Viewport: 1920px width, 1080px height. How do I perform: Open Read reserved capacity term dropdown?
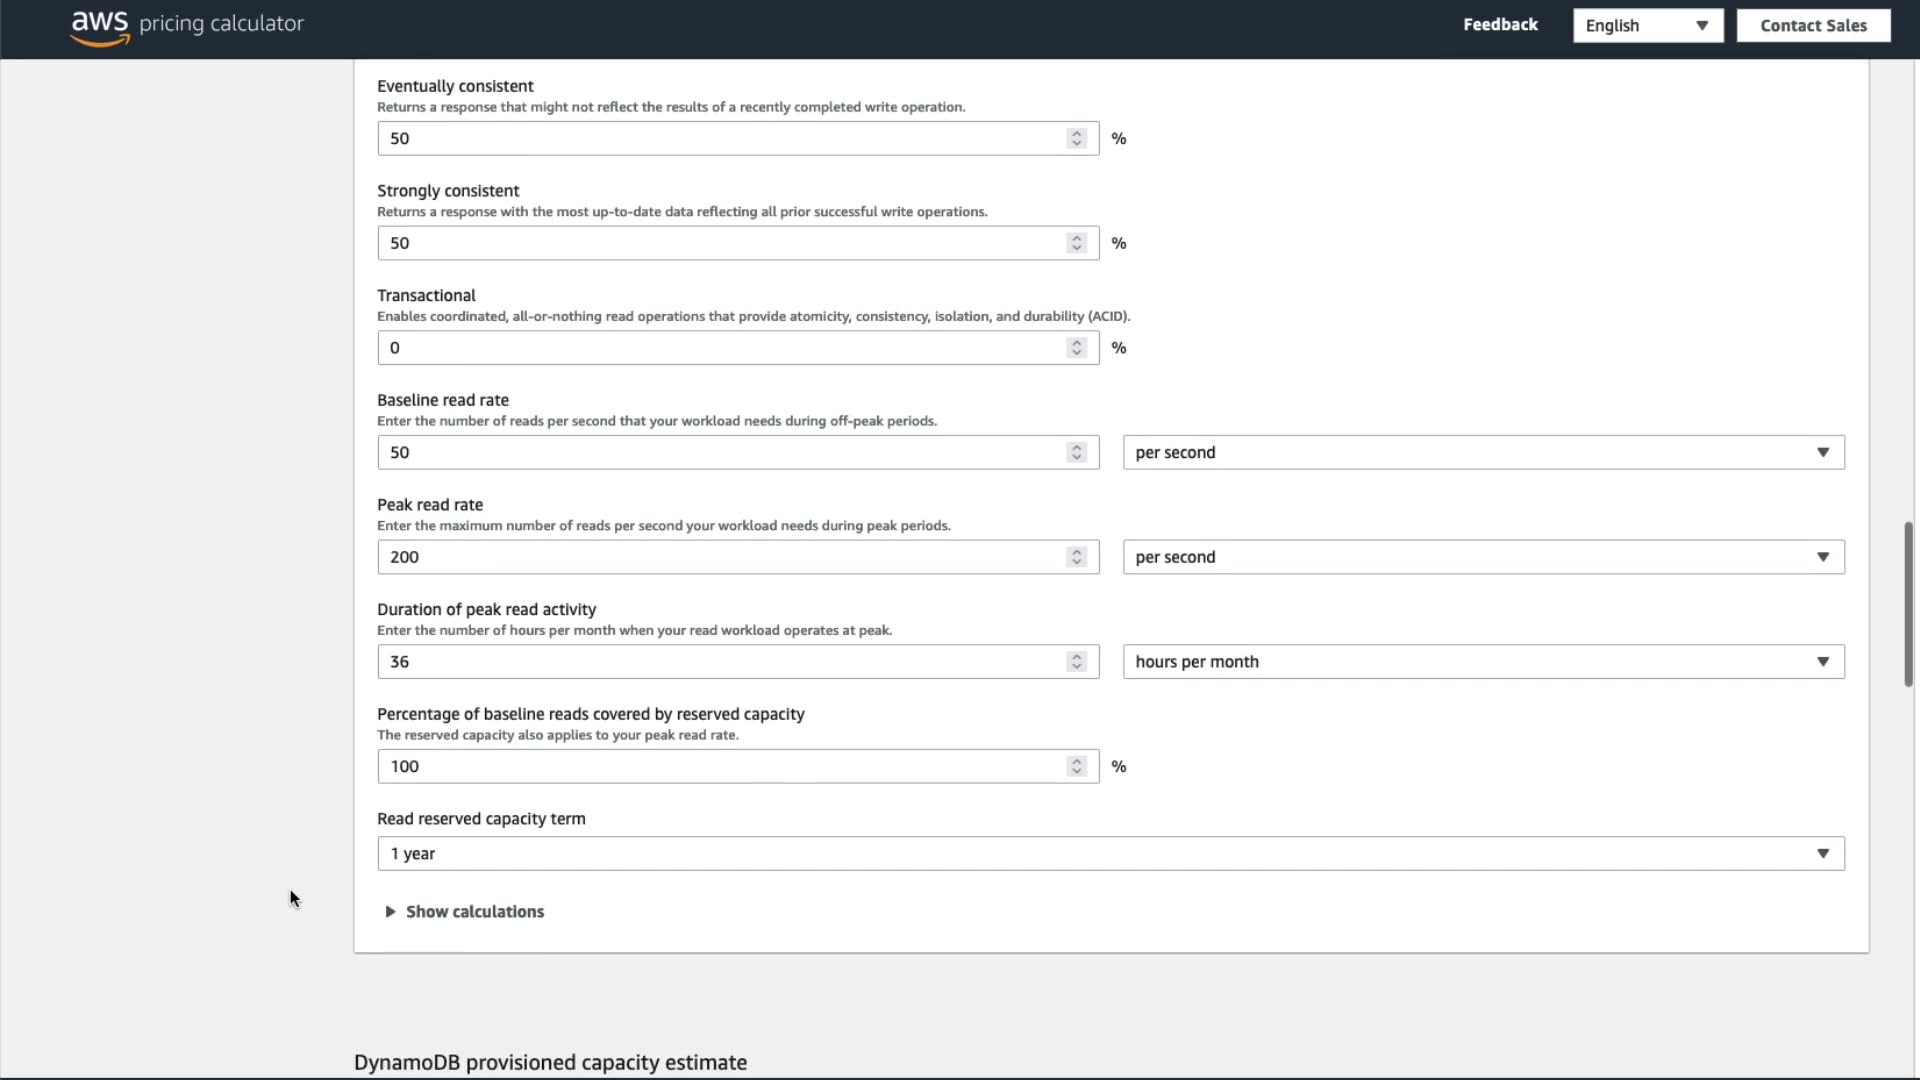(1110, 854)
